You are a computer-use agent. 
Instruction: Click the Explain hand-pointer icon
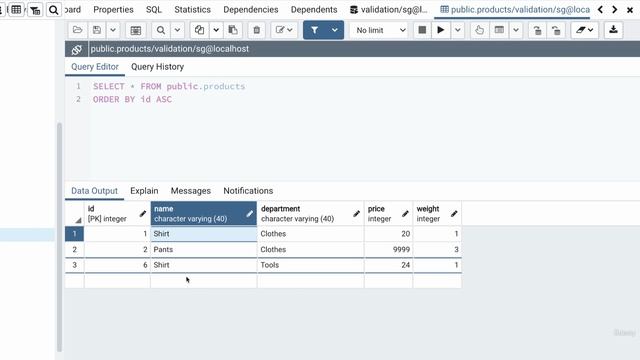[480, 30]
